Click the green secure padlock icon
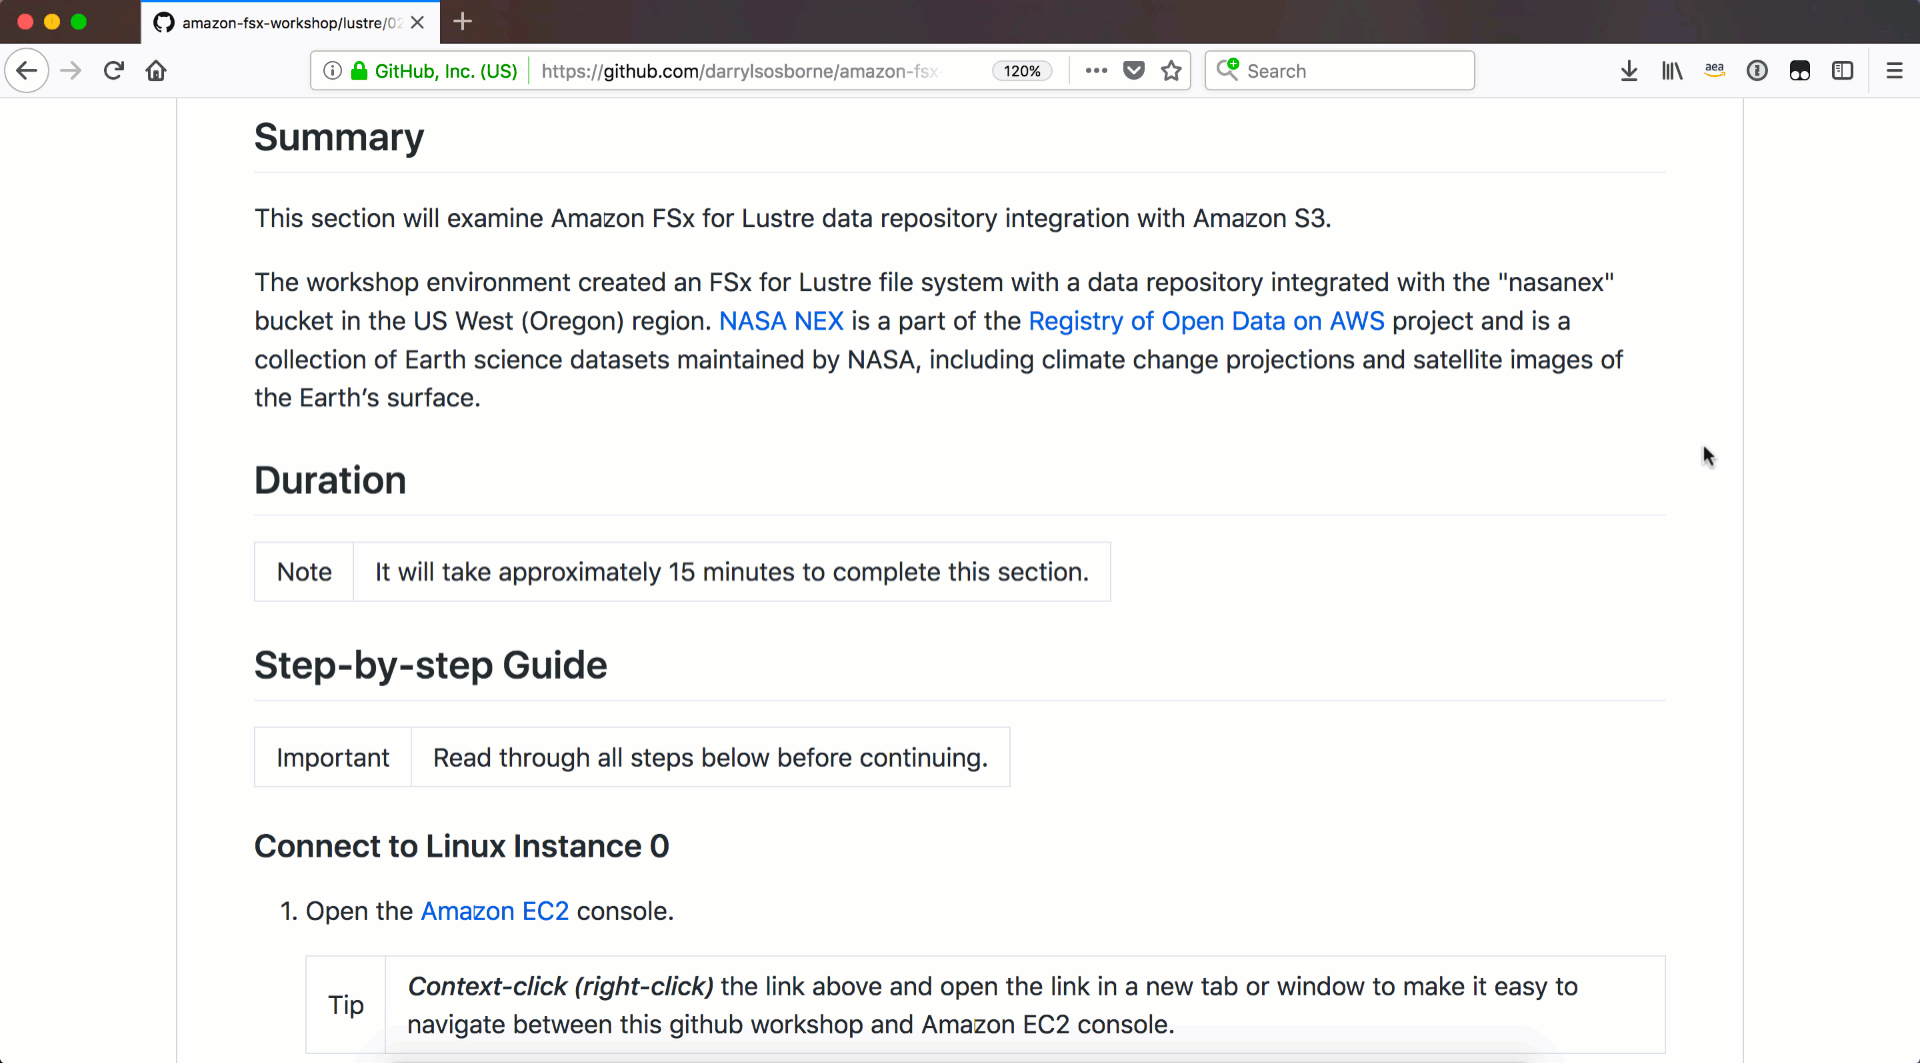The image size is (1920, 1063). [359, 71]
